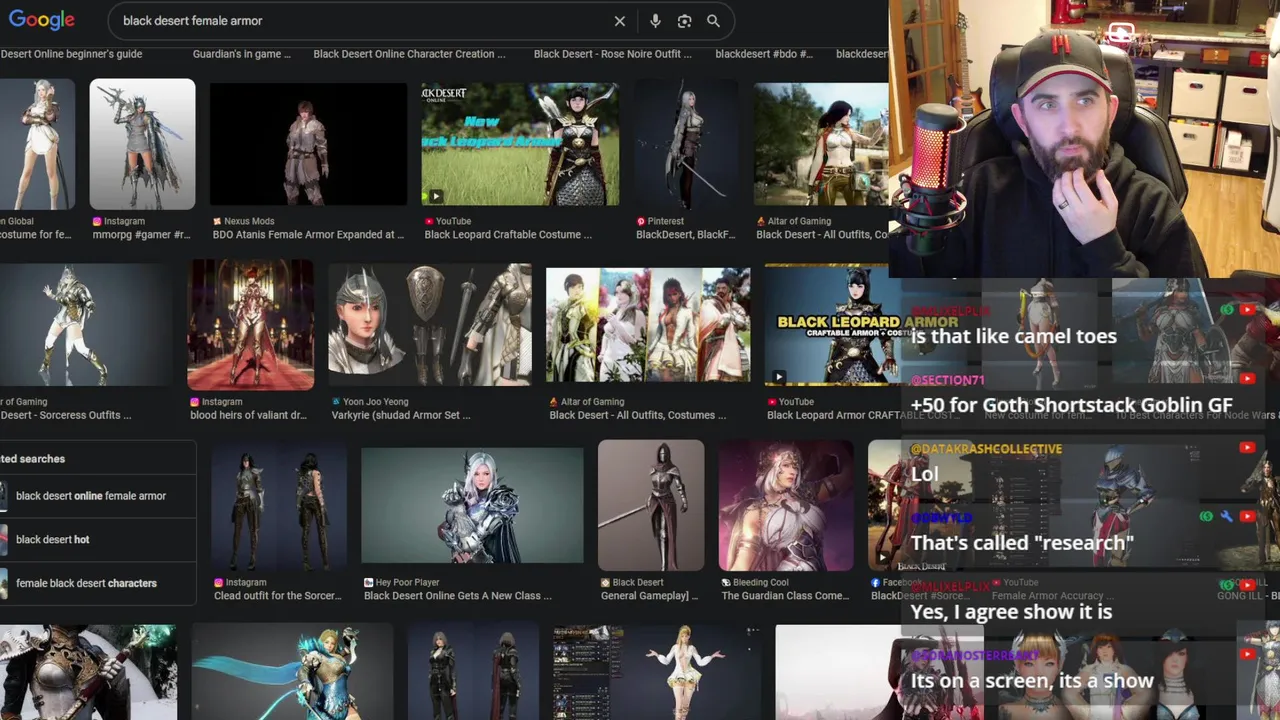Click 'General Gameplay]' caption text
The image size is (1280, 720).
[x=649, y=596]
